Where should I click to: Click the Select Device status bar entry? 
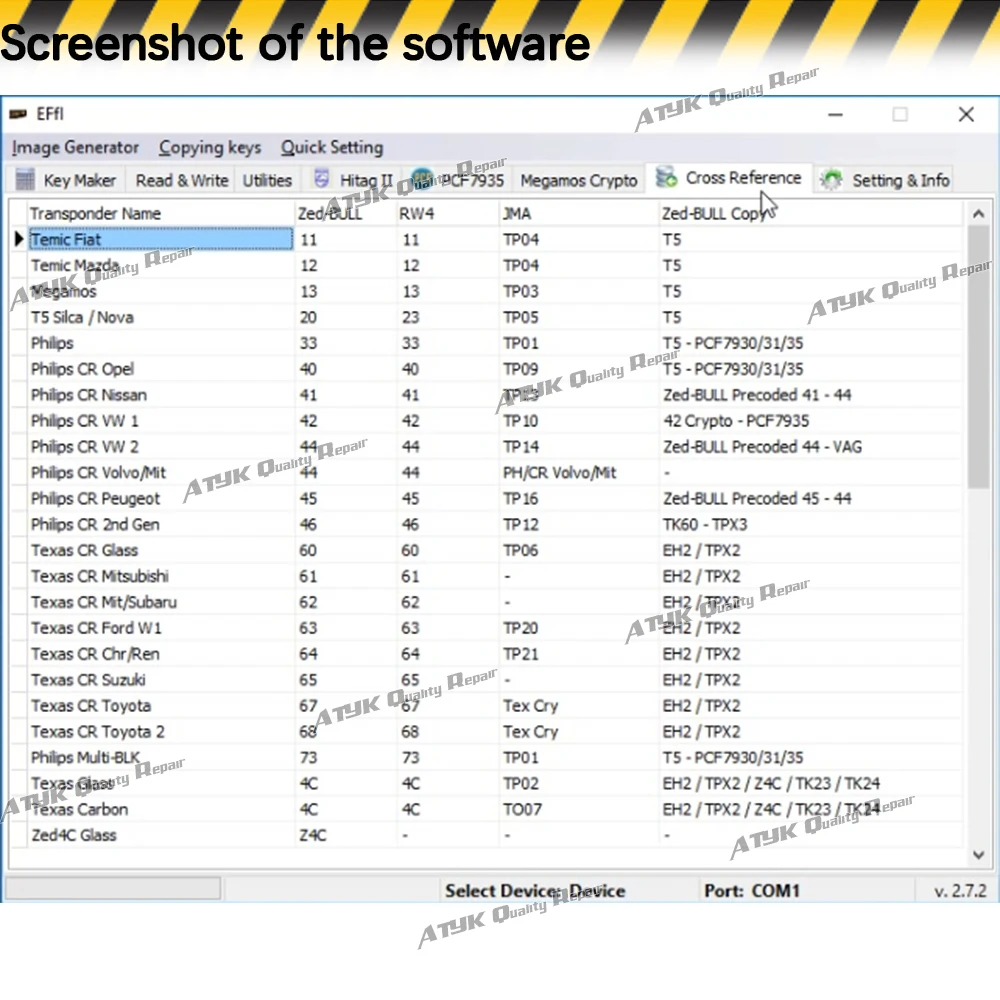pyautogui.click(x=535, y=891)
